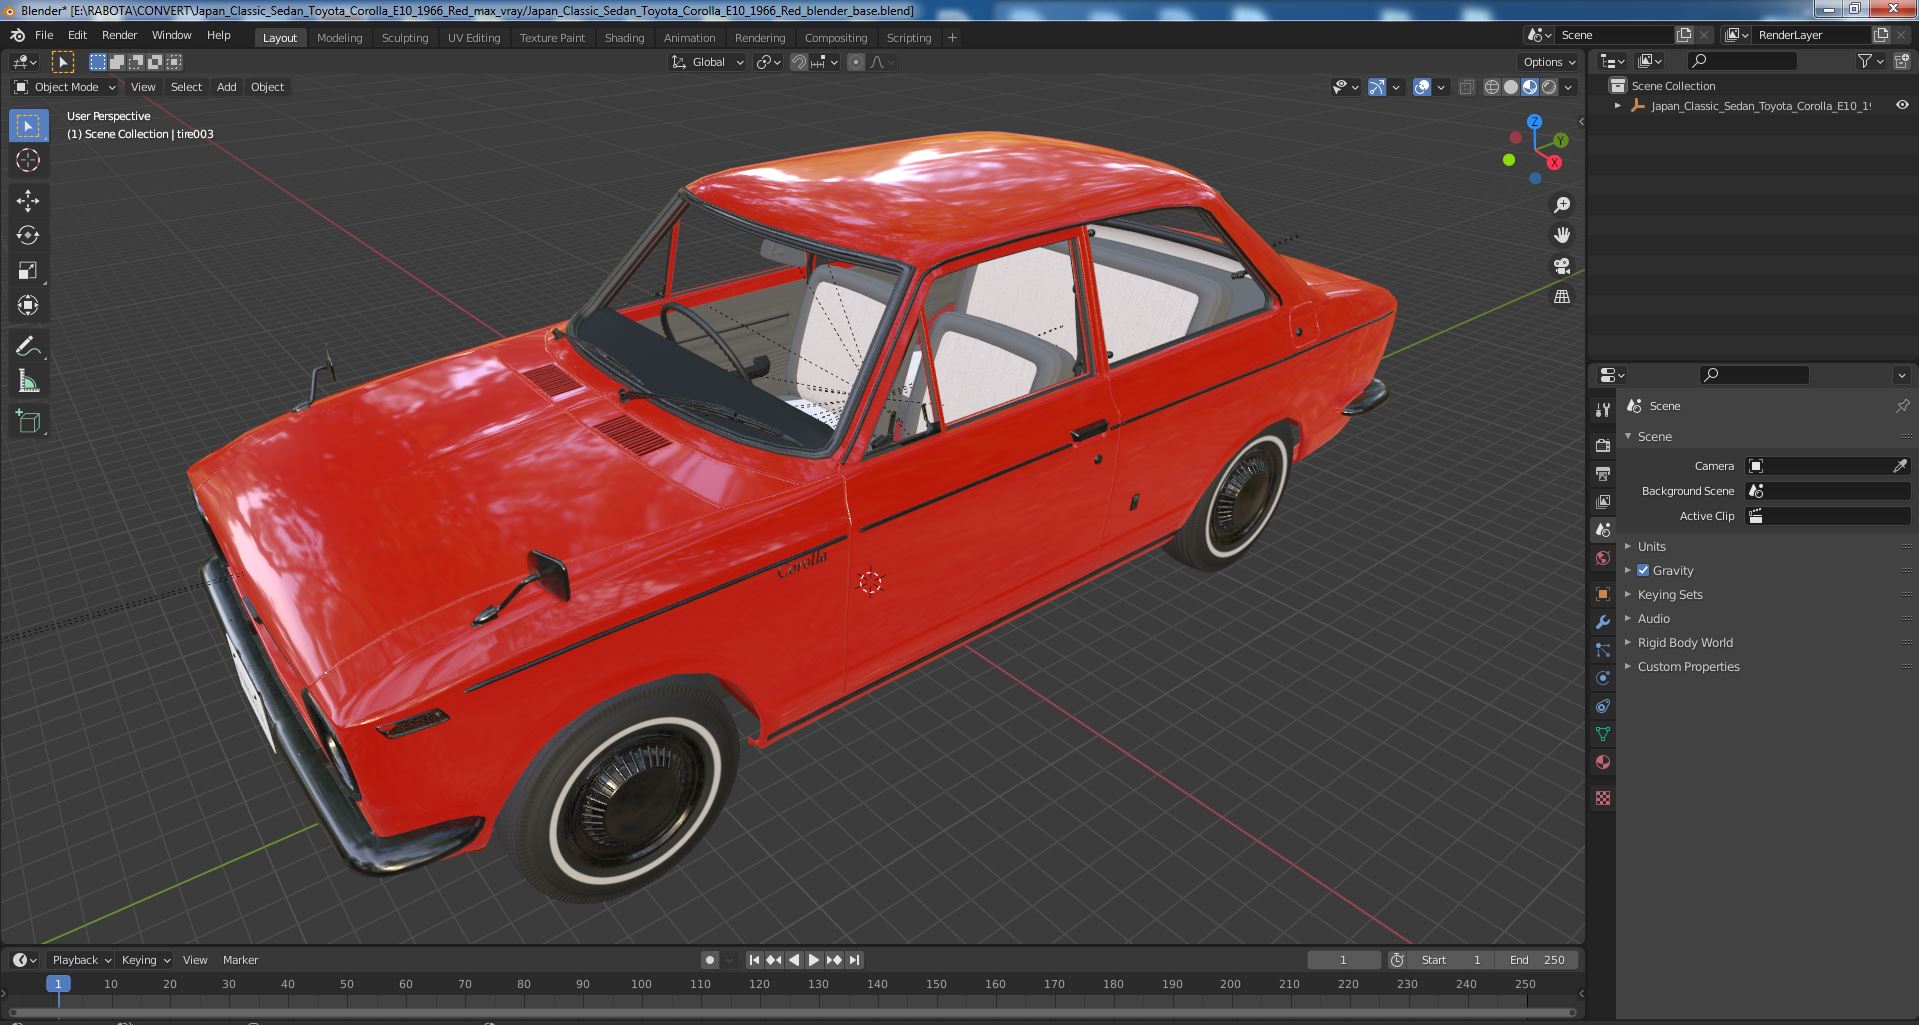This screenshot has height=1025, width=1919.
Task: Pin the Scene properties panel
Action: [1902, 406]
